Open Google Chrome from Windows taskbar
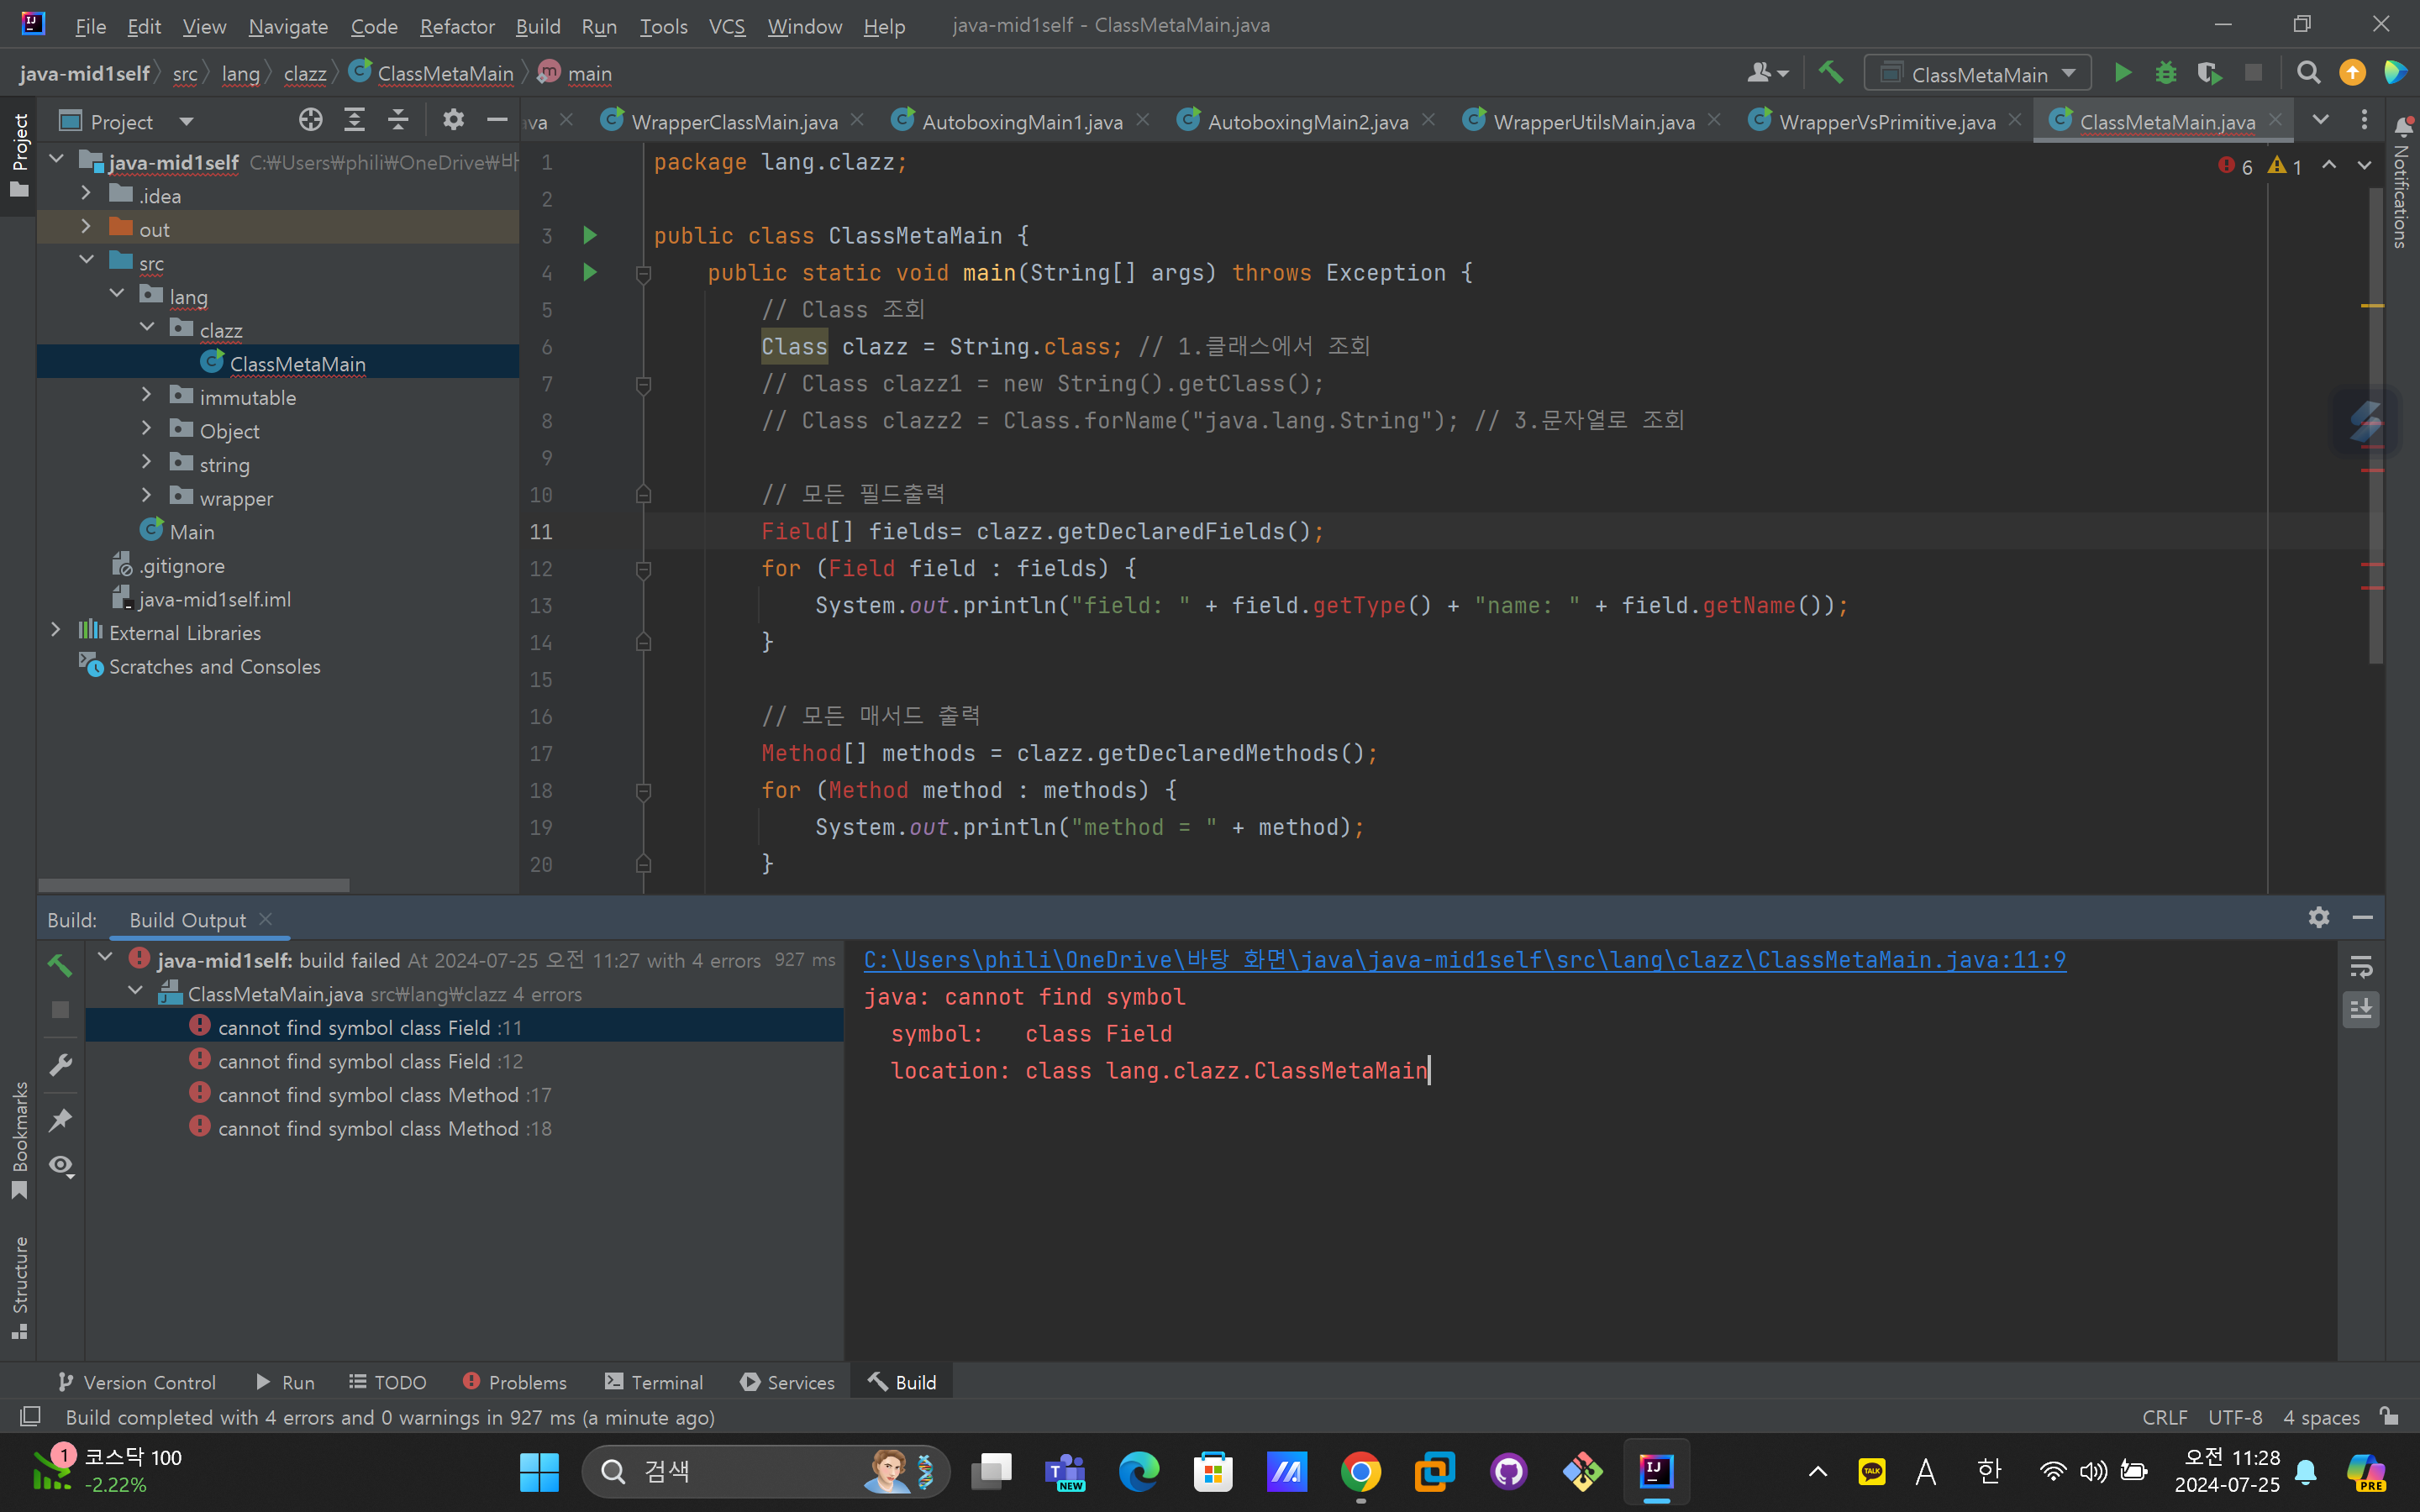The height and width of the screenshot is (1512, 2420). pos(1361,1471)
